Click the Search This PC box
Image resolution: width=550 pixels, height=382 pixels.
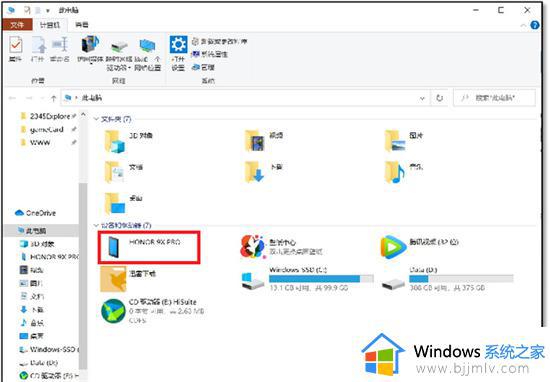point(495,98)
